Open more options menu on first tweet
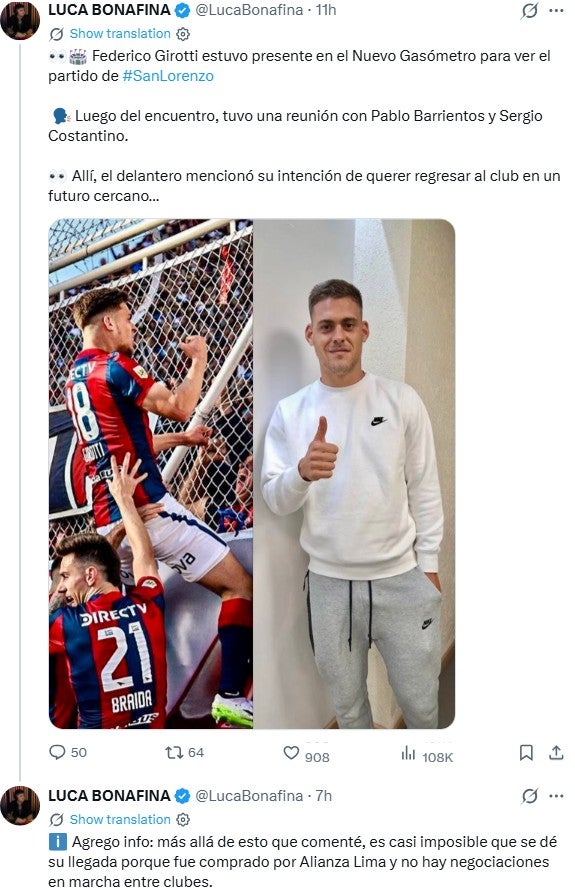 [x=556, y=10]
